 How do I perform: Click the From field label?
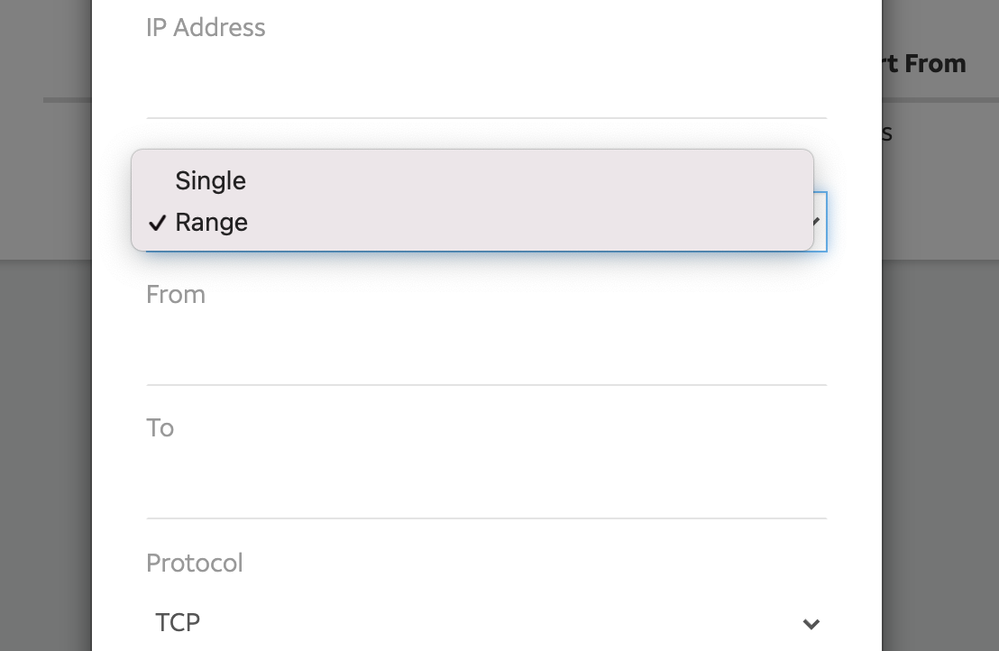[176, 295]
